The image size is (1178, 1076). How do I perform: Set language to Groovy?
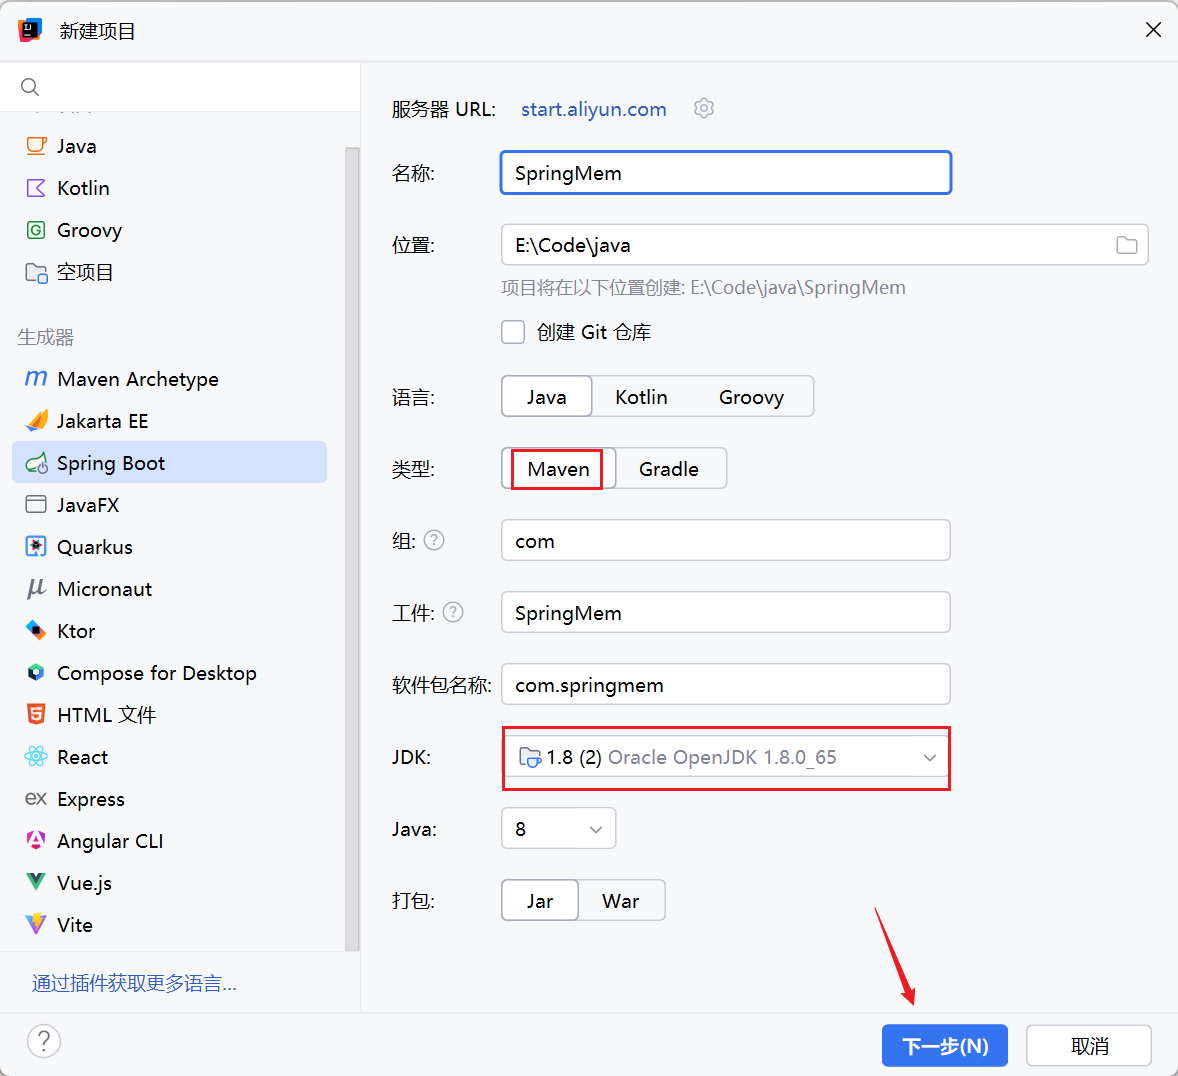coord(751,397)
